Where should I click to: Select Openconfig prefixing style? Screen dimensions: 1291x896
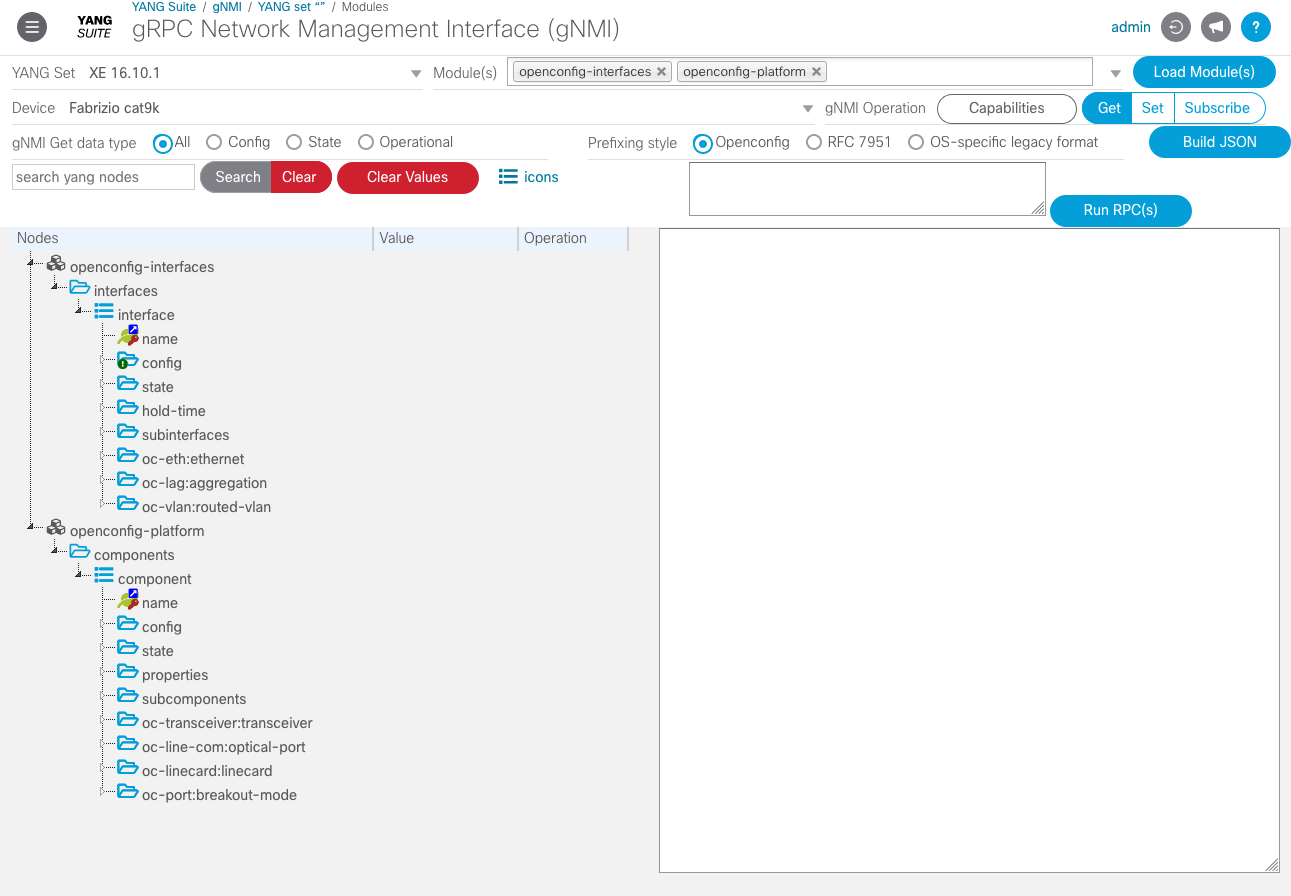click(x=703, y=143)
